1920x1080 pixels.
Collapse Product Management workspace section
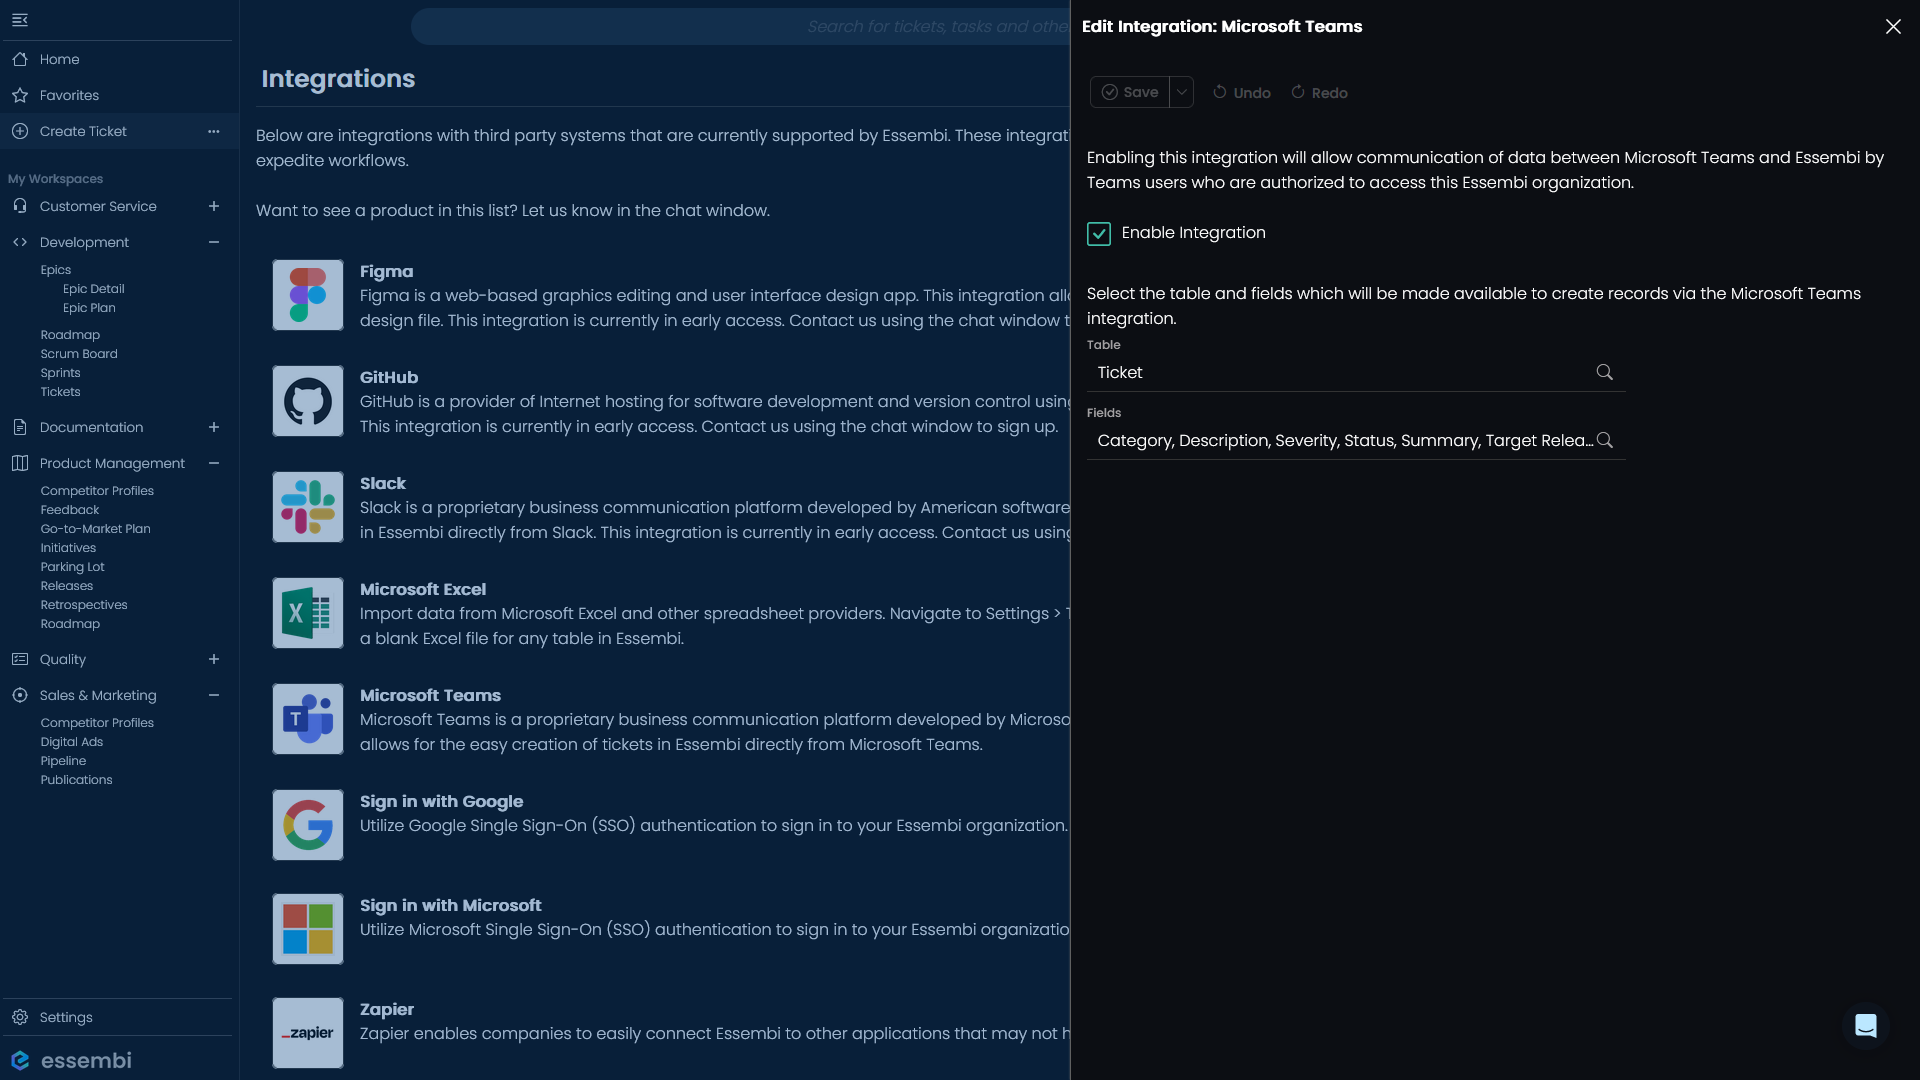pos(214,463)
